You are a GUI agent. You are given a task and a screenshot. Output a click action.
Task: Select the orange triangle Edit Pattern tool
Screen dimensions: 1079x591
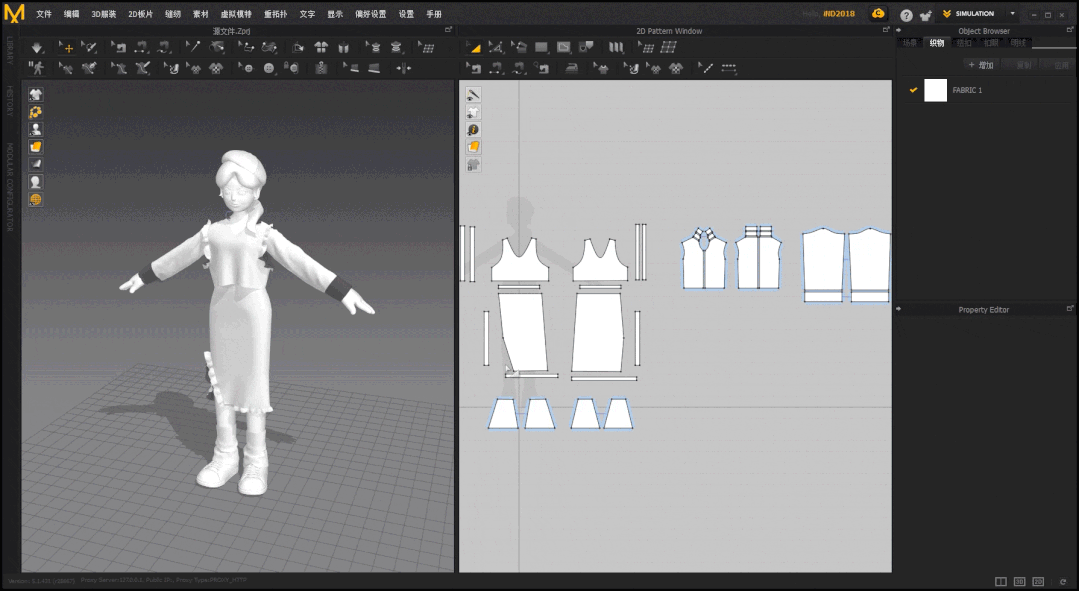[474, 48]
